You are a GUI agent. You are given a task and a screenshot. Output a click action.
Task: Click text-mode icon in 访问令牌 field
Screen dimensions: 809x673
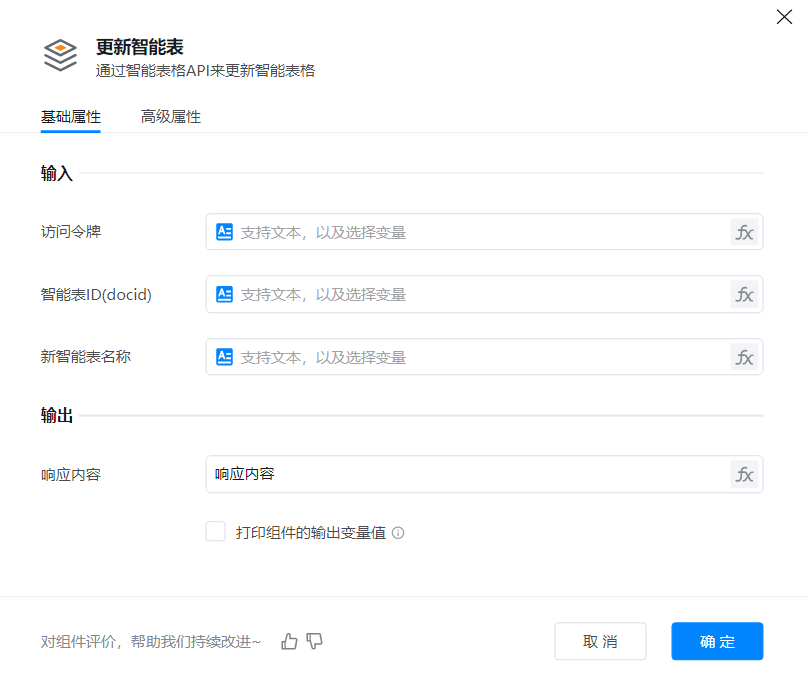pyautogui.click(x=225, y=232)
